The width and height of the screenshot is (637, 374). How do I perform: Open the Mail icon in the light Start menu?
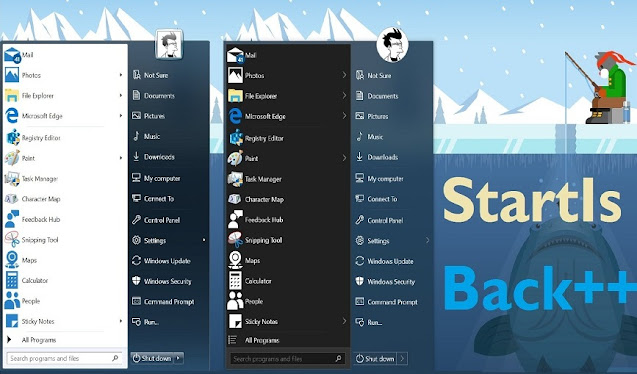coord(12,55)
